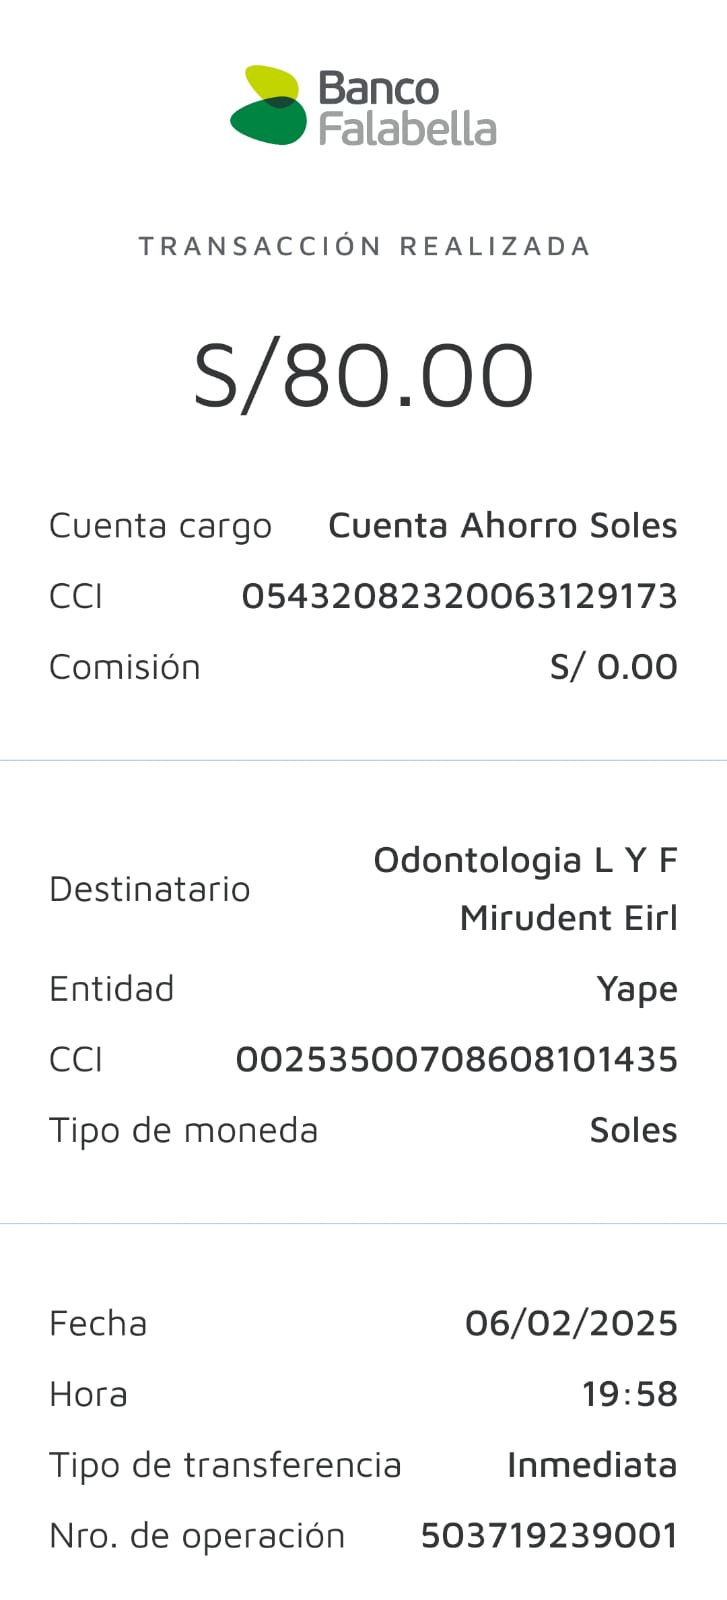Click the Tipo de moneda label

tap(183, 1130)
